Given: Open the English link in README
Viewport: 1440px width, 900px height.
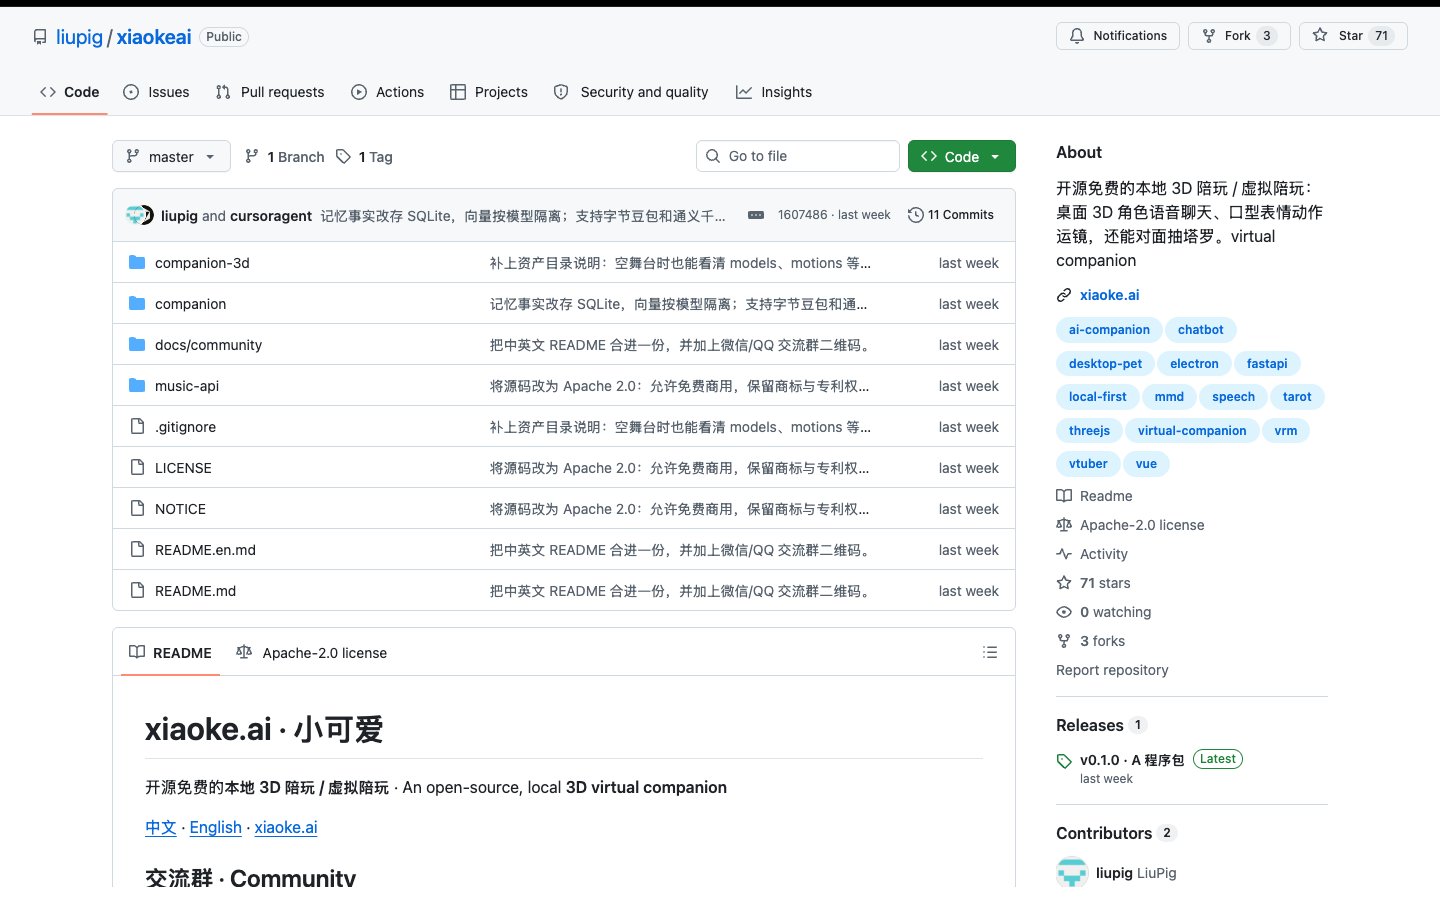Looking at the screenshot, I should [x=216, y=827].
